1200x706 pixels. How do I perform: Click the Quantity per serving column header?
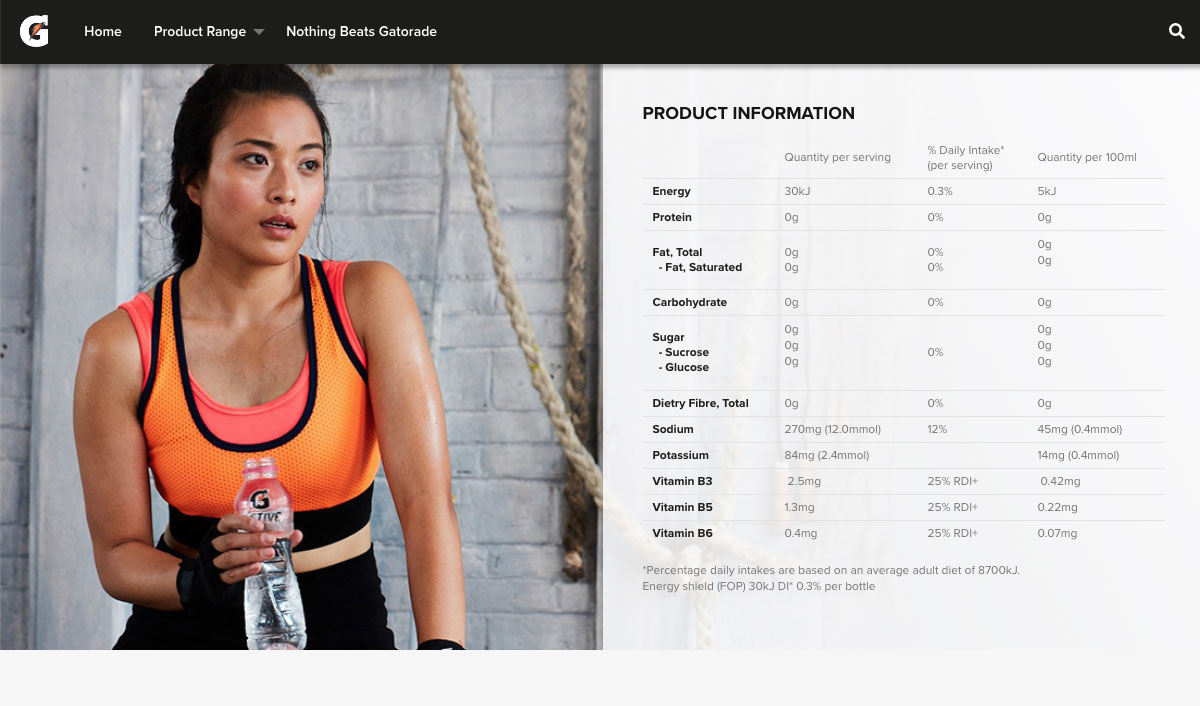click(x=837, y=157)
